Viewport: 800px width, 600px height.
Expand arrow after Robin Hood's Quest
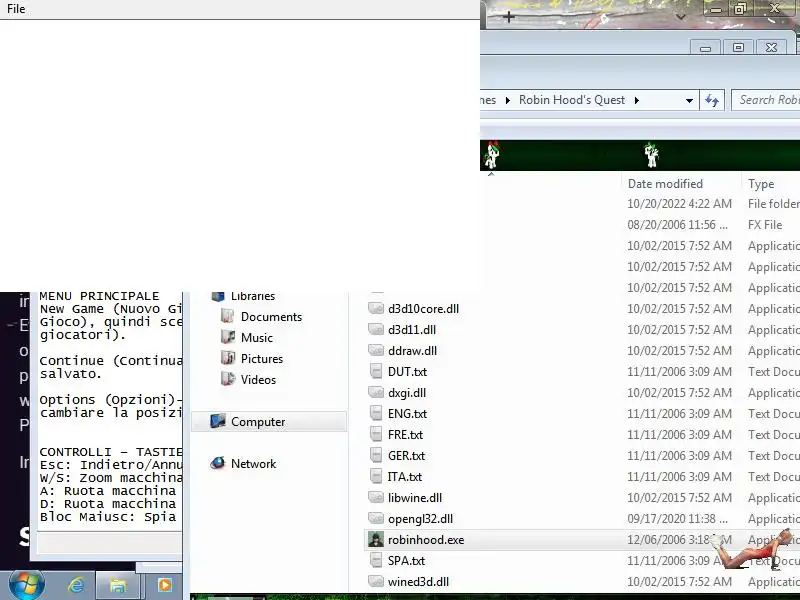(637, 101)
